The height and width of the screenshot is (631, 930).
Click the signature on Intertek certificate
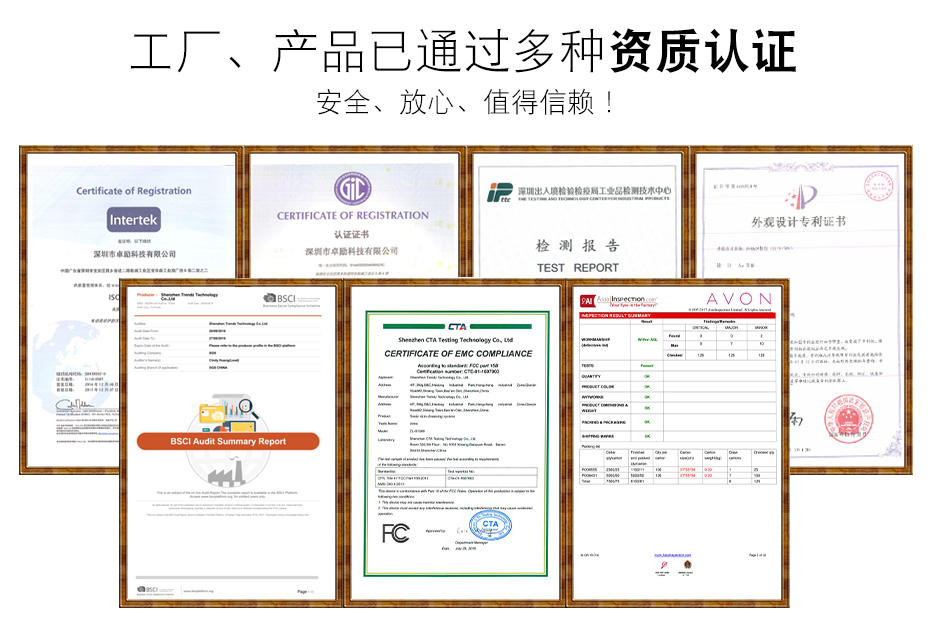75,405
